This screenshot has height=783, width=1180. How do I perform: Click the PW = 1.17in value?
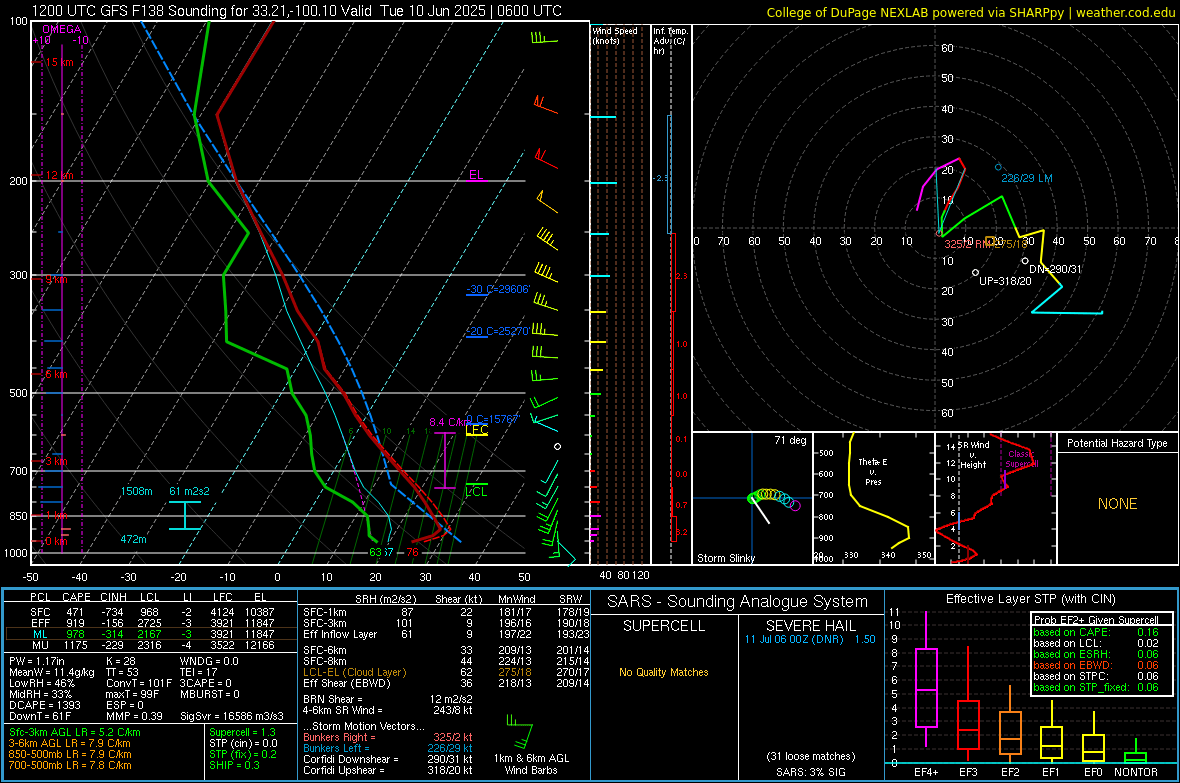37,661
